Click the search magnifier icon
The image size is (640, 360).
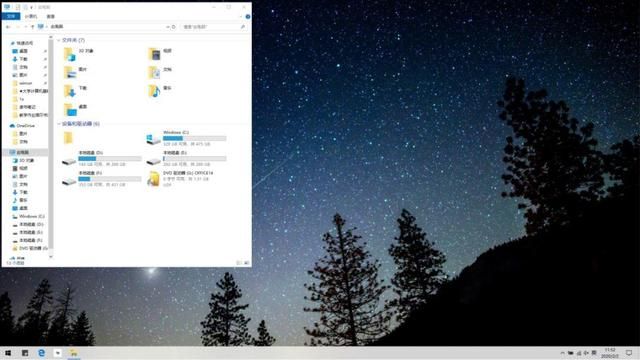(x=243, y=27)
